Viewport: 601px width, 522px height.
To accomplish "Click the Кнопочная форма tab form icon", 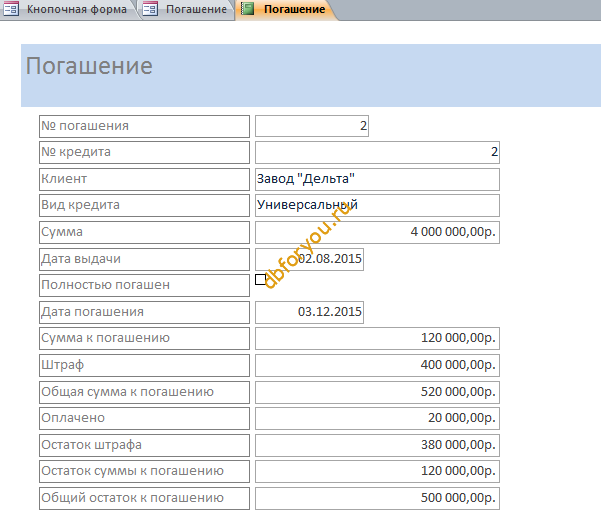I will pyautogui.click(x=11, y=9).
